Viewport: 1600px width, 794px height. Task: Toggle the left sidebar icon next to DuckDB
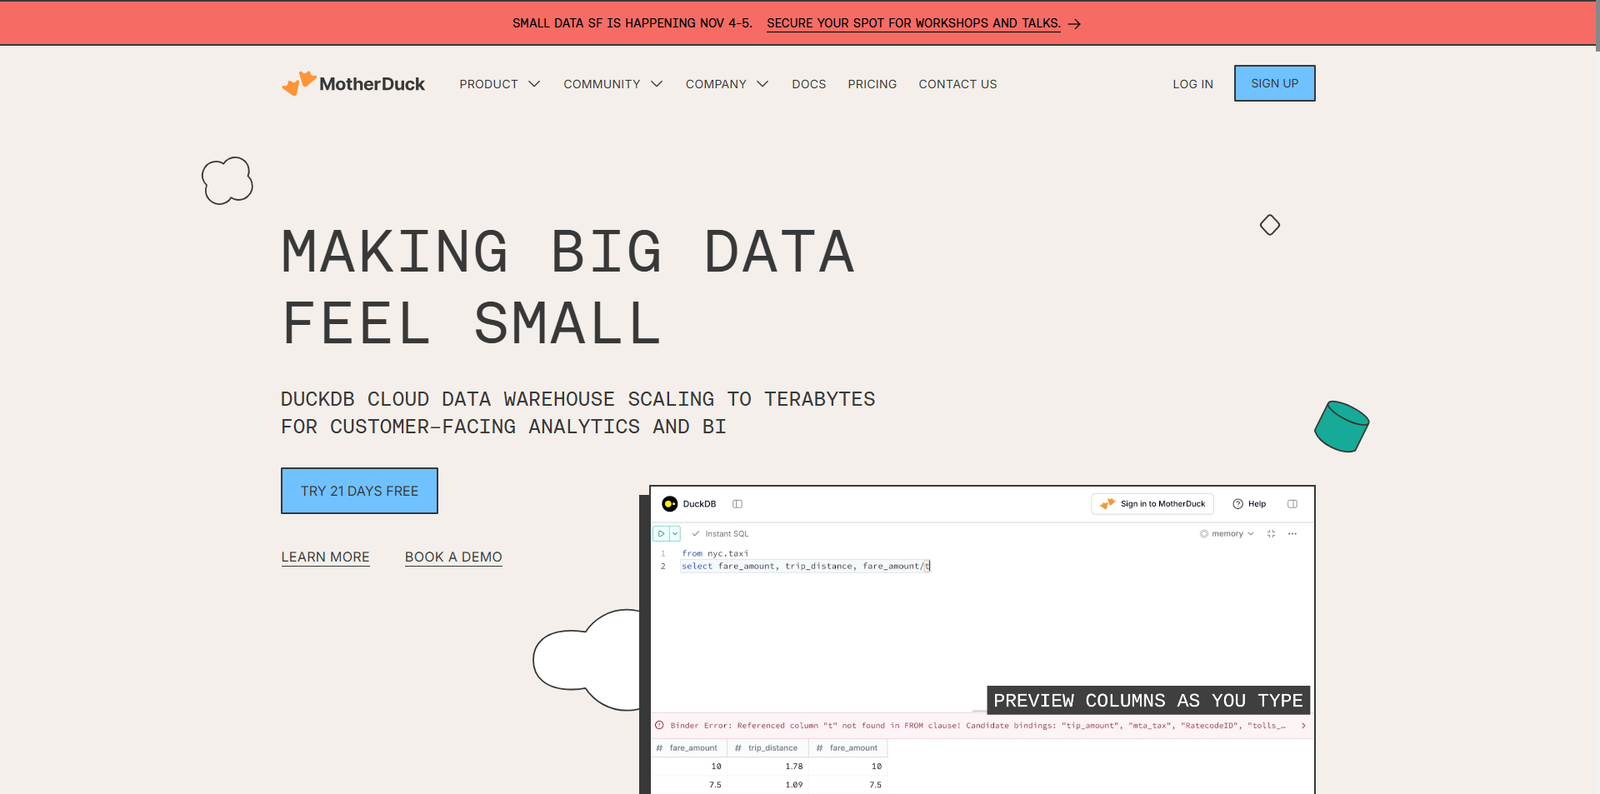[737, 504]
